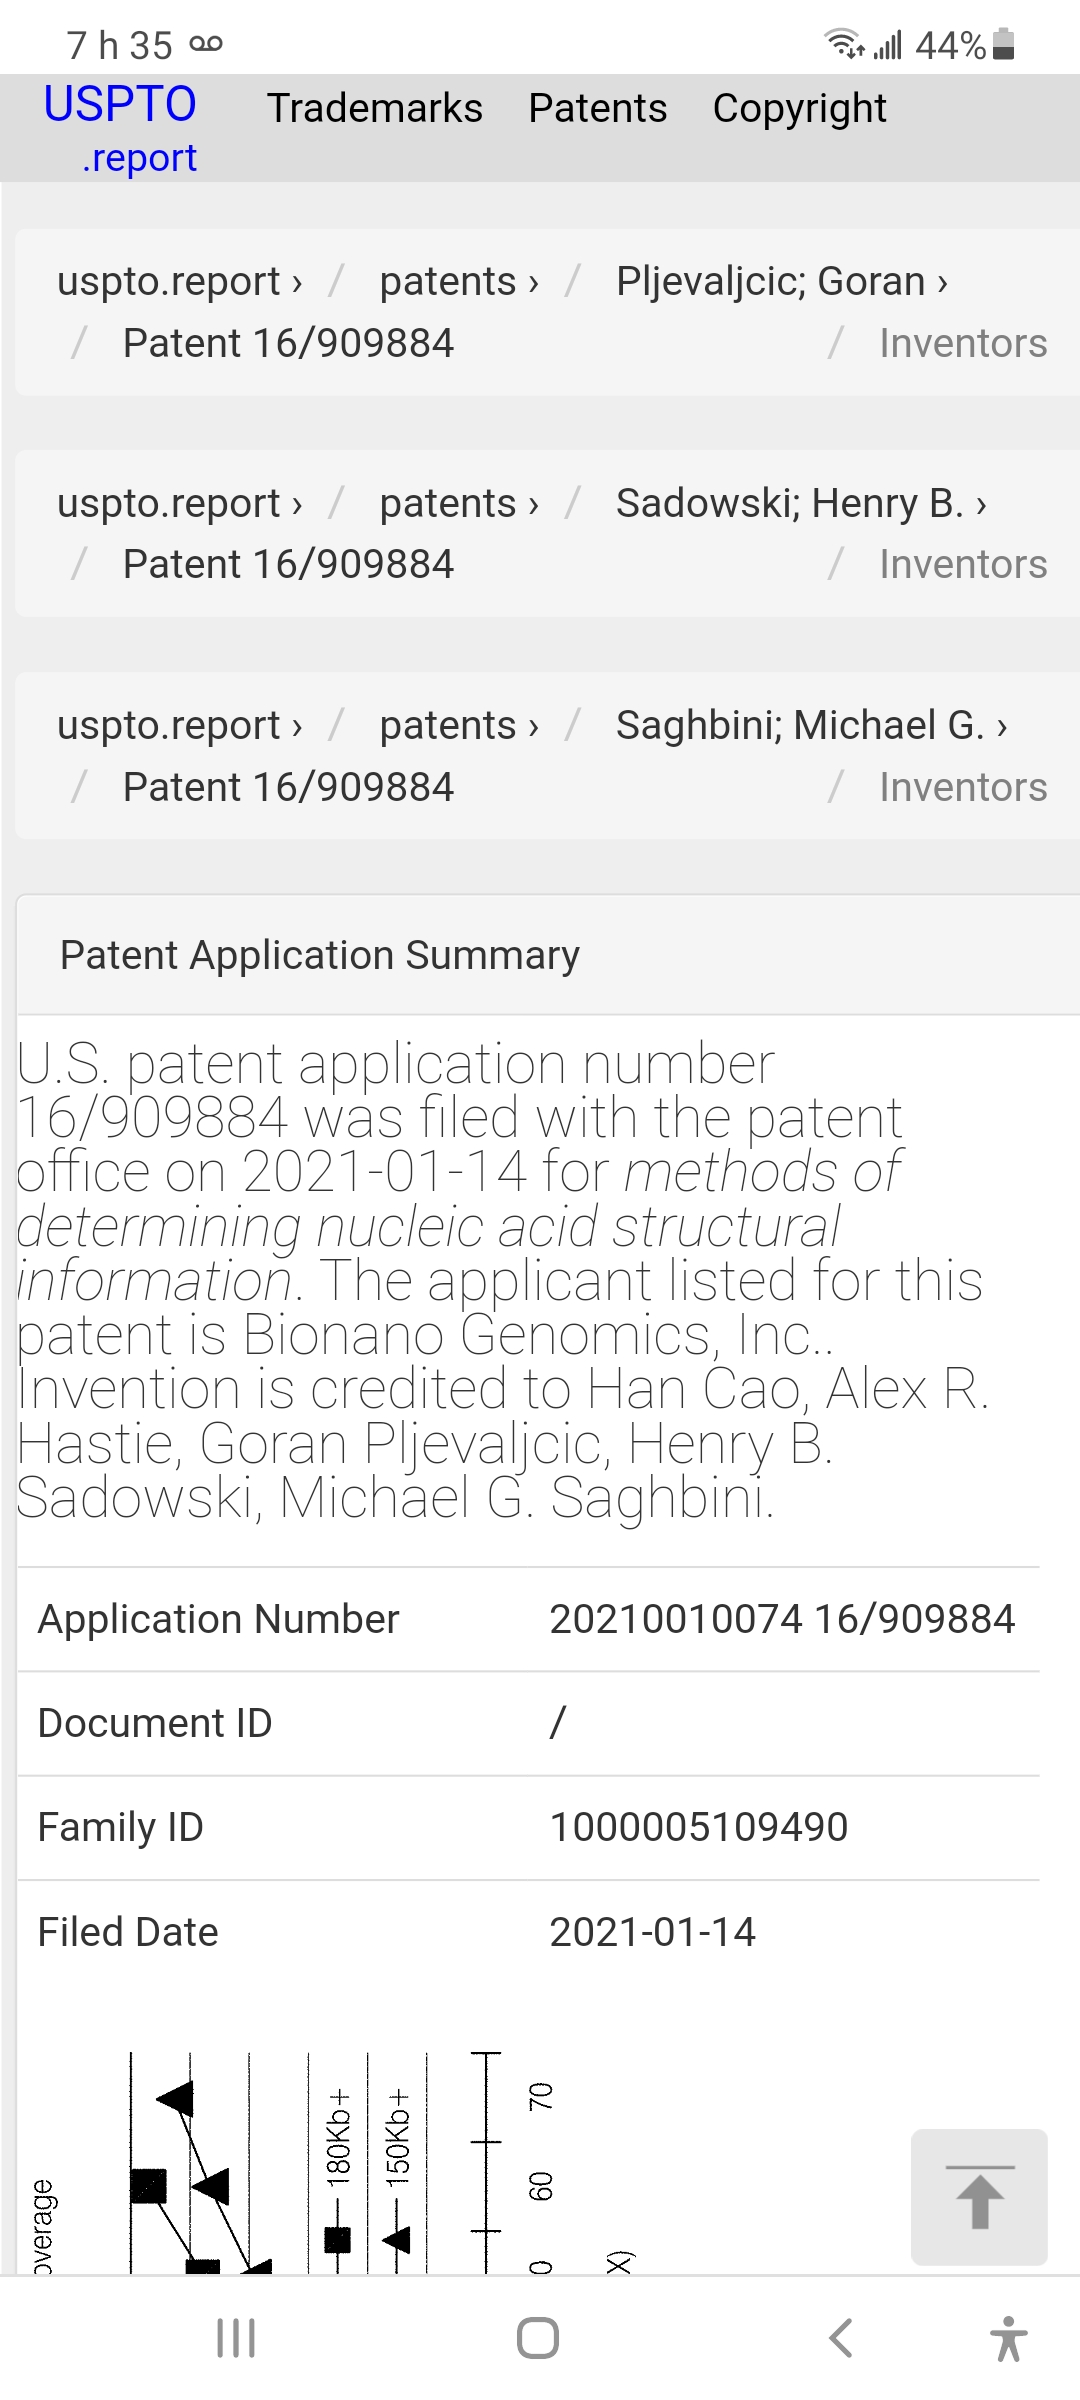
Task: Go to the Copyright section
Action: [x=799, y=108]
